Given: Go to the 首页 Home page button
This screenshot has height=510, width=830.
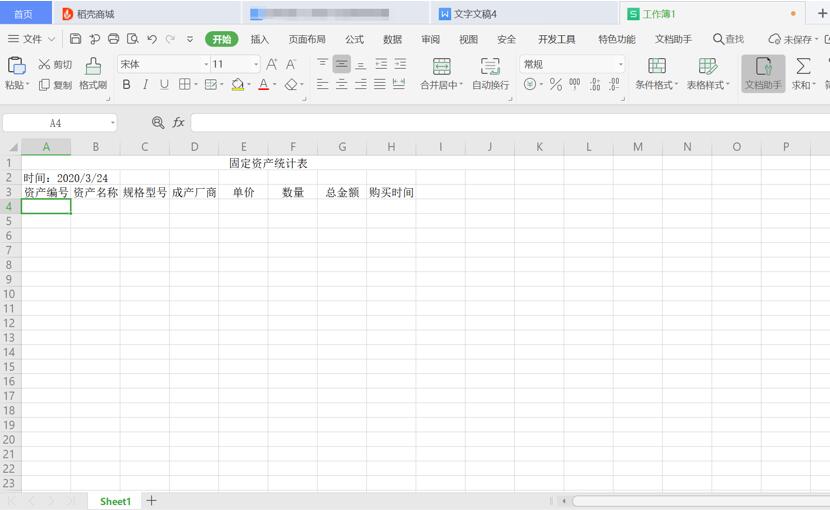Looking at the screenshot, I should click(23, 14).
